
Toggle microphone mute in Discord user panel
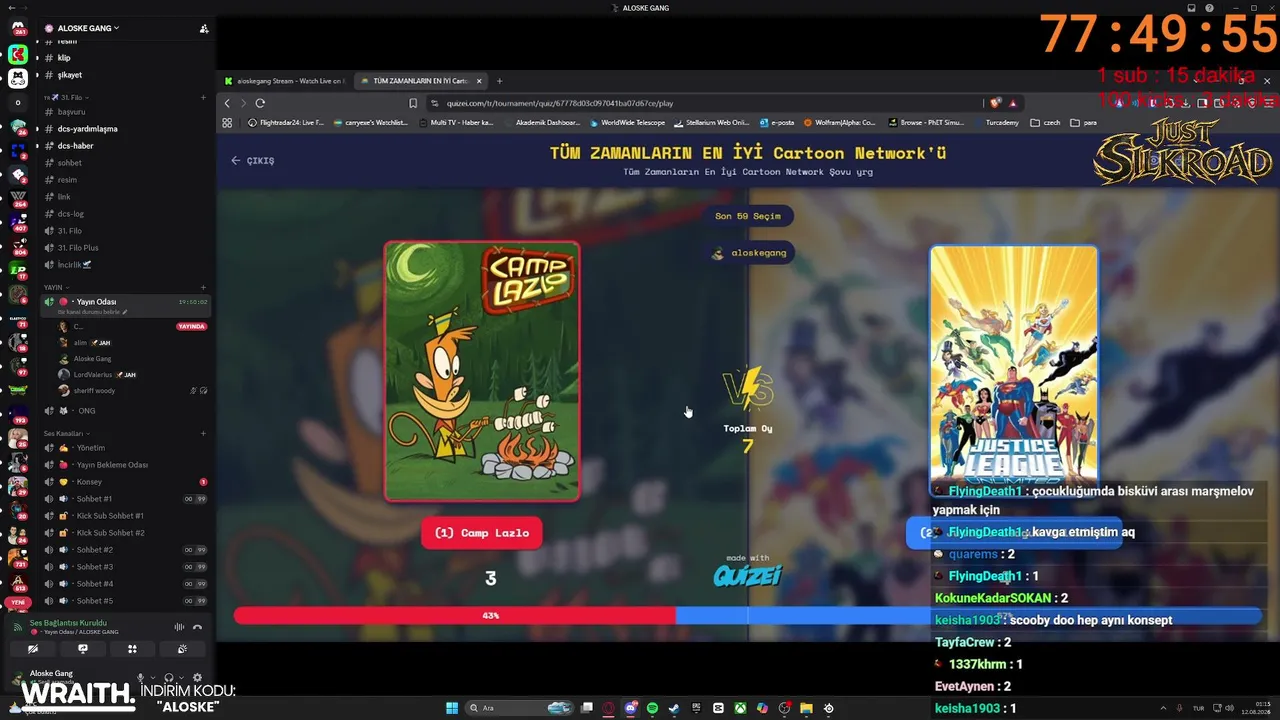(141, 678)
